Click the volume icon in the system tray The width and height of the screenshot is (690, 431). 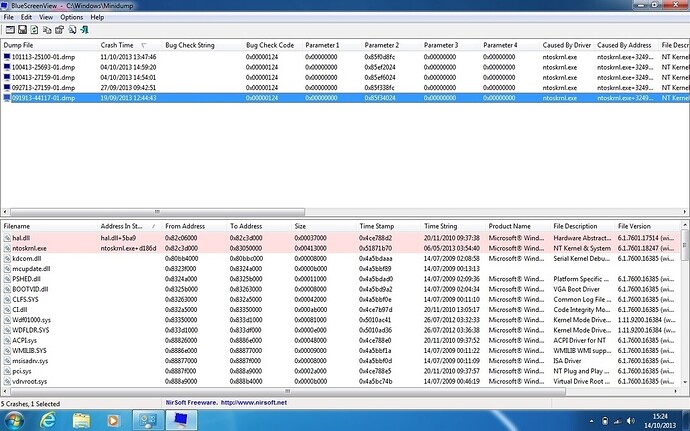[631, 421]
